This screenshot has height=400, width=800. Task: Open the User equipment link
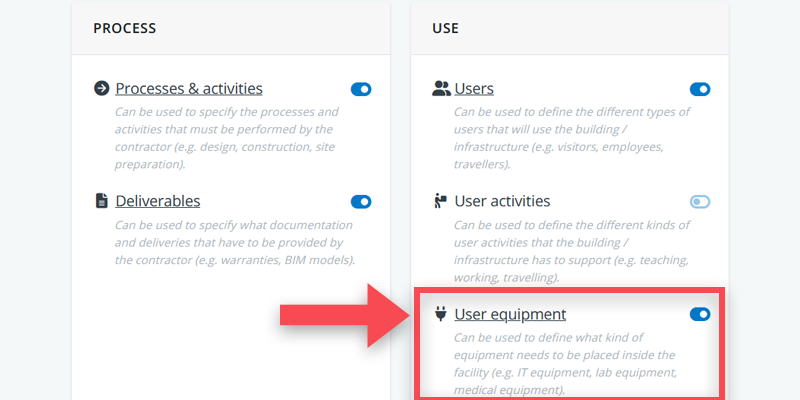[510, 314]
